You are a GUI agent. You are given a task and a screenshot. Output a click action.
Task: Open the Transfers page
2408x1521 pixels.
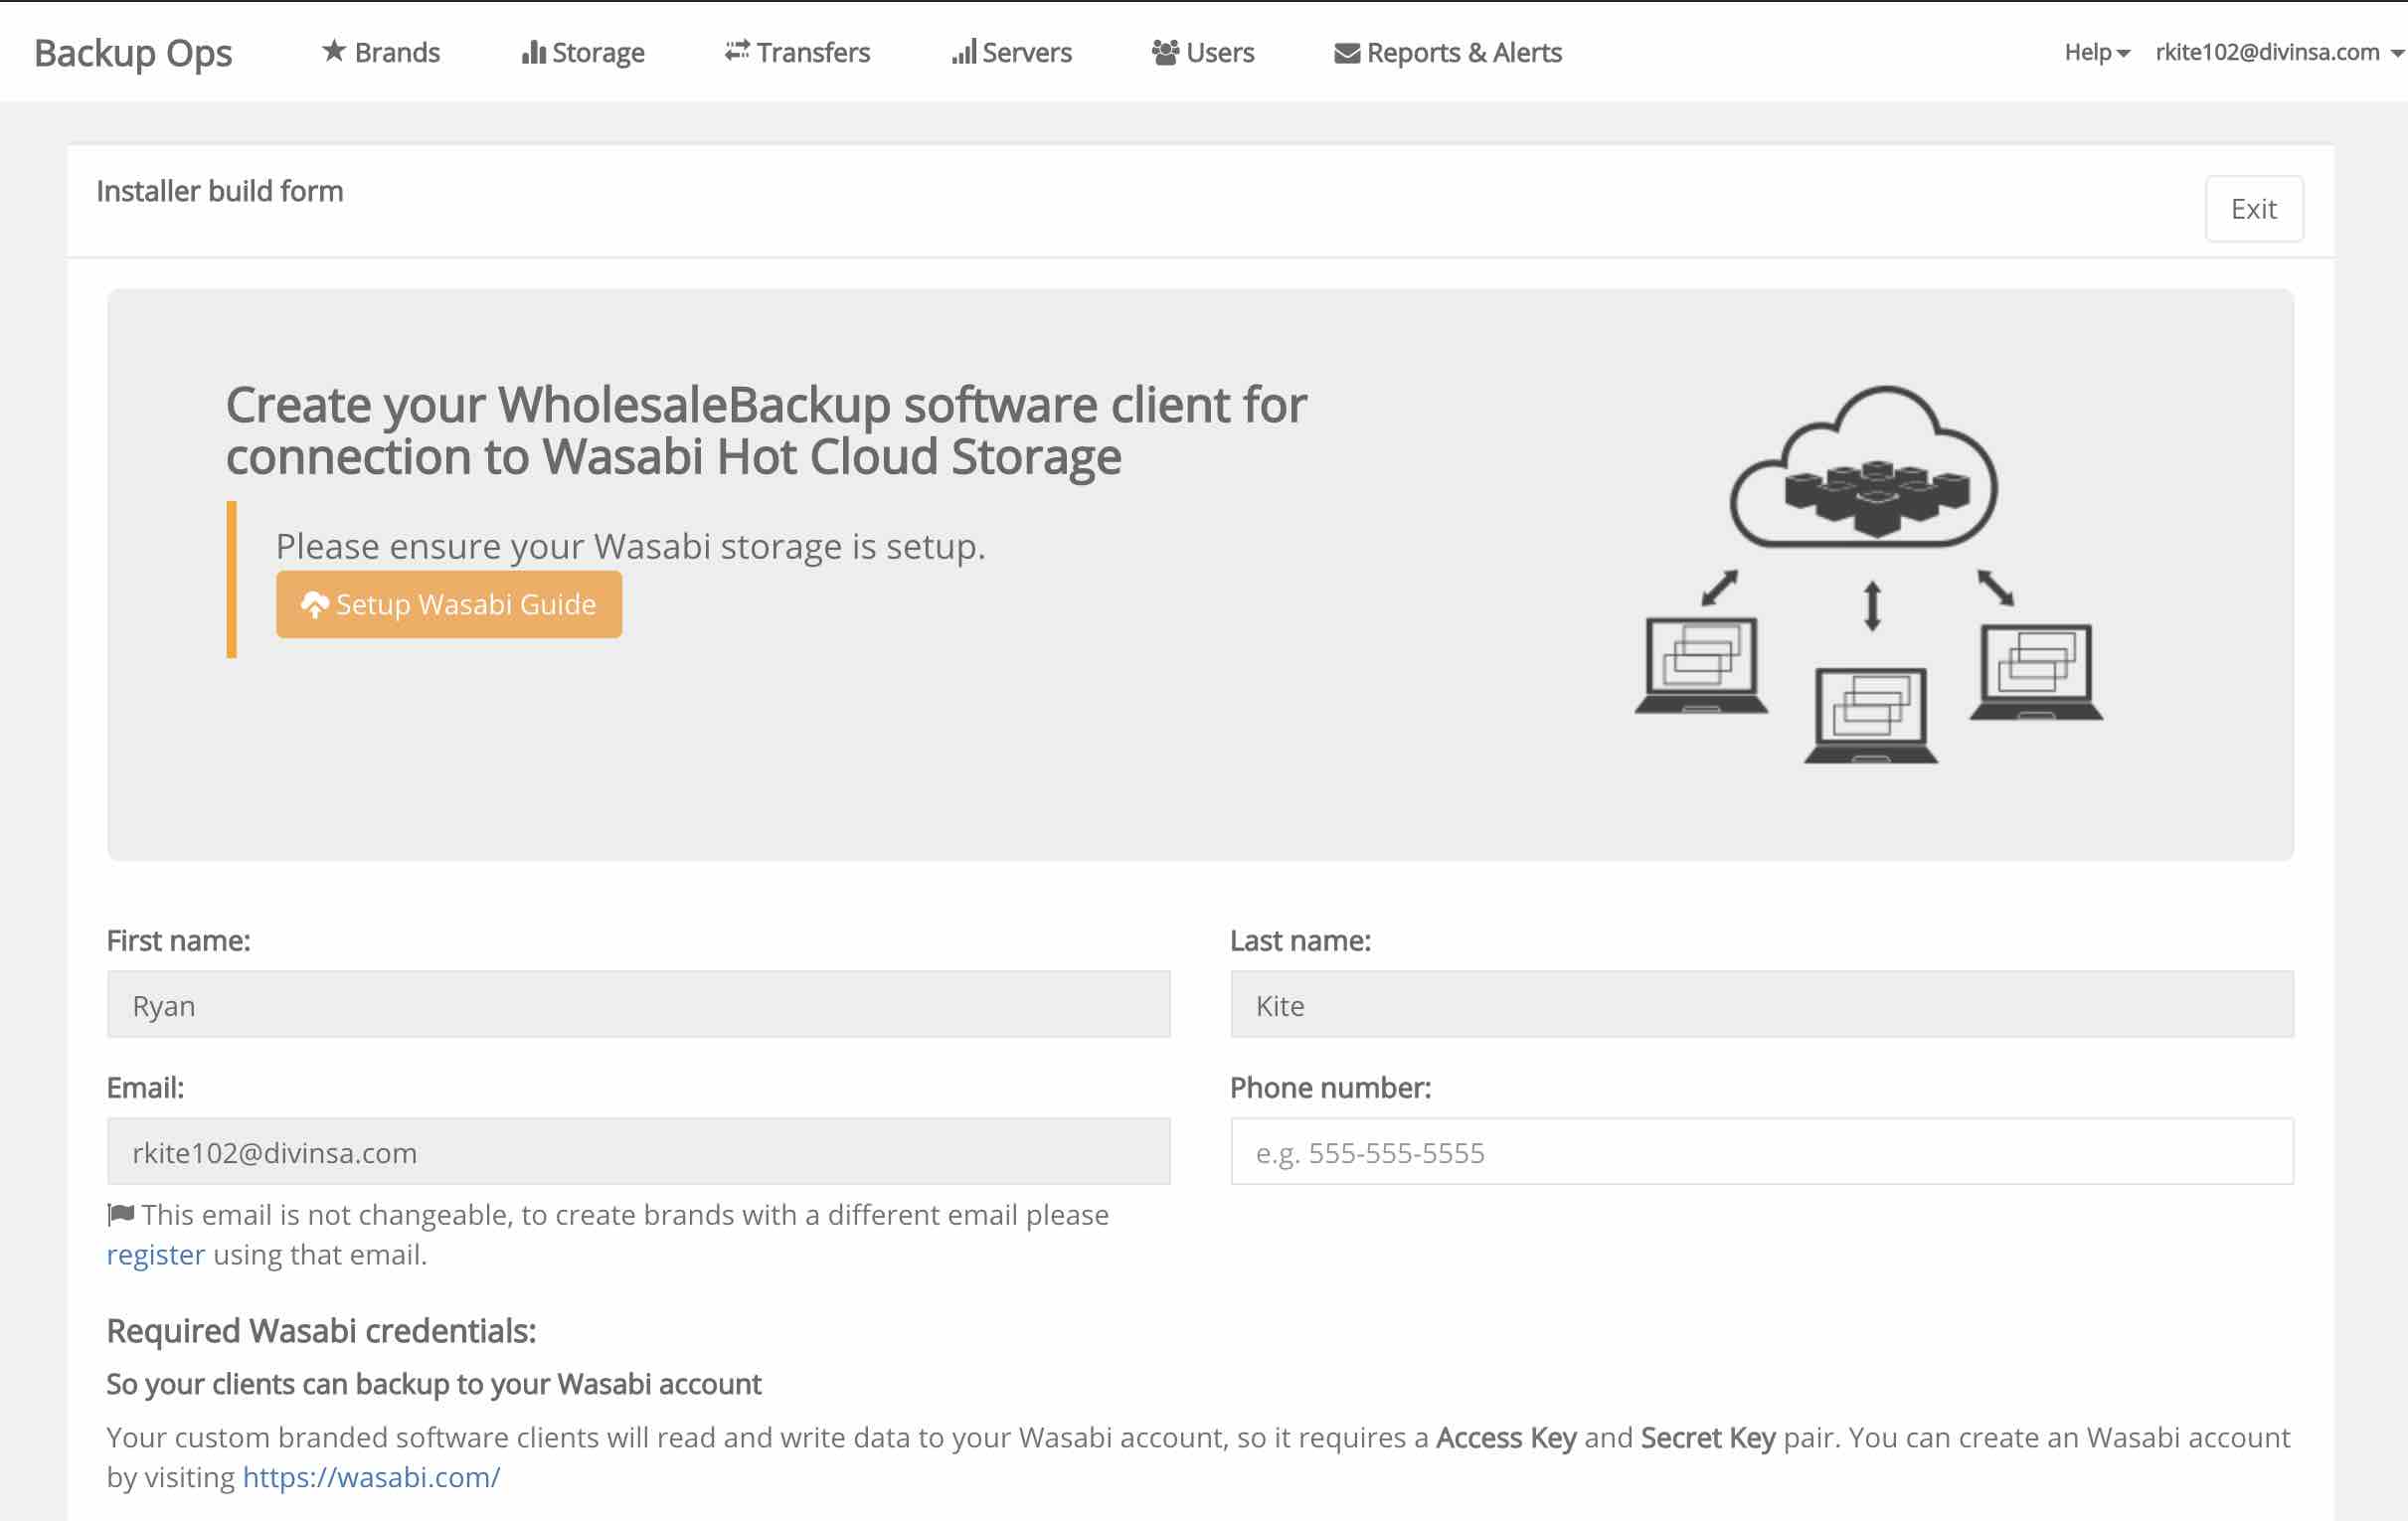[798, 52]
